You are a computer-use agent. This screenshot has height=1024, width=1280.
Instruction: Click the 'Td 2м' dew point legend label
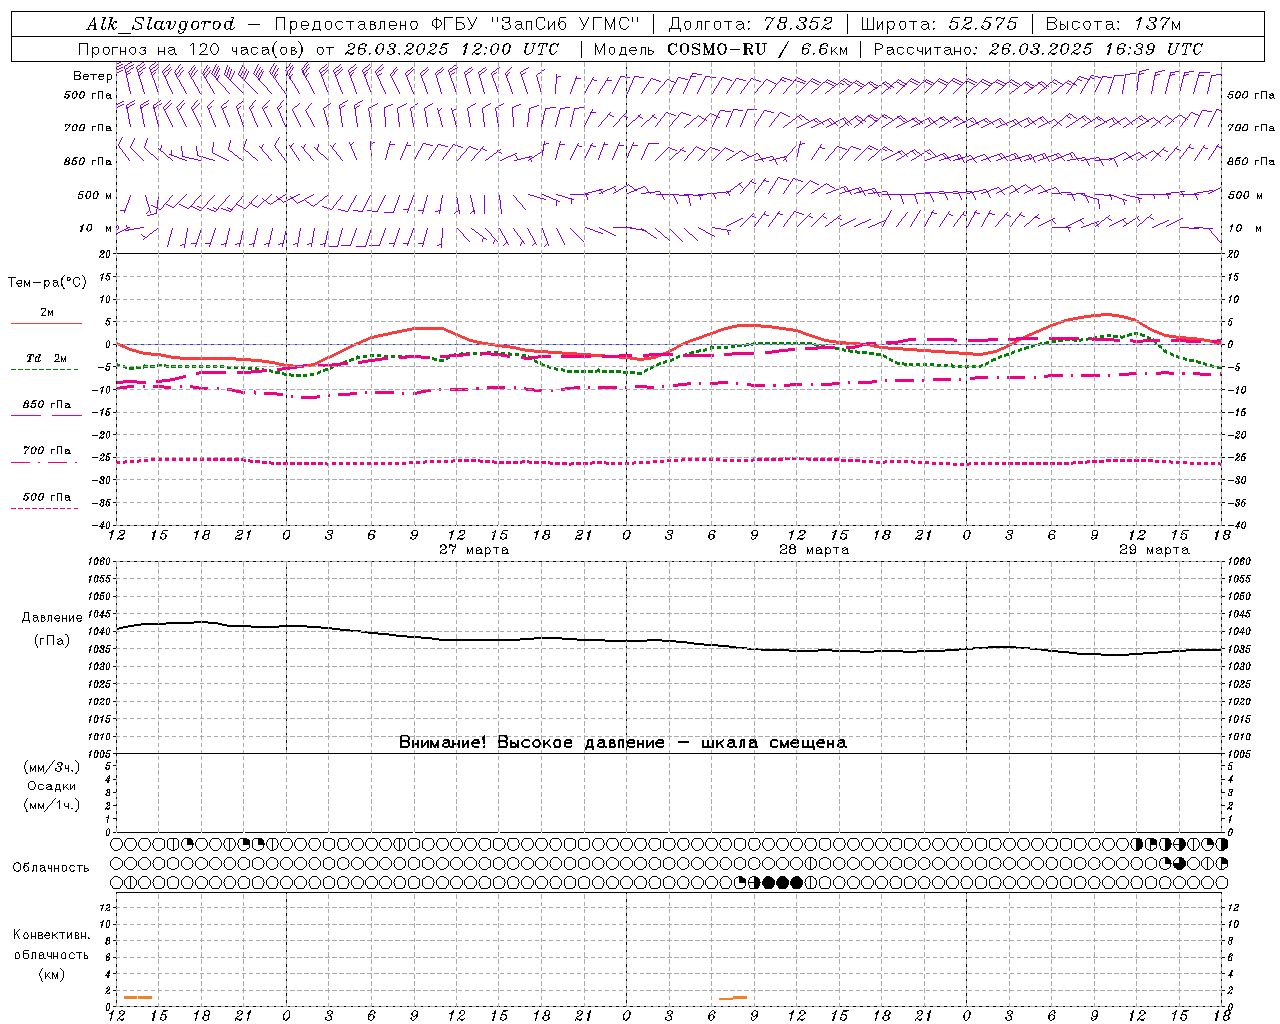click(46, 358)
